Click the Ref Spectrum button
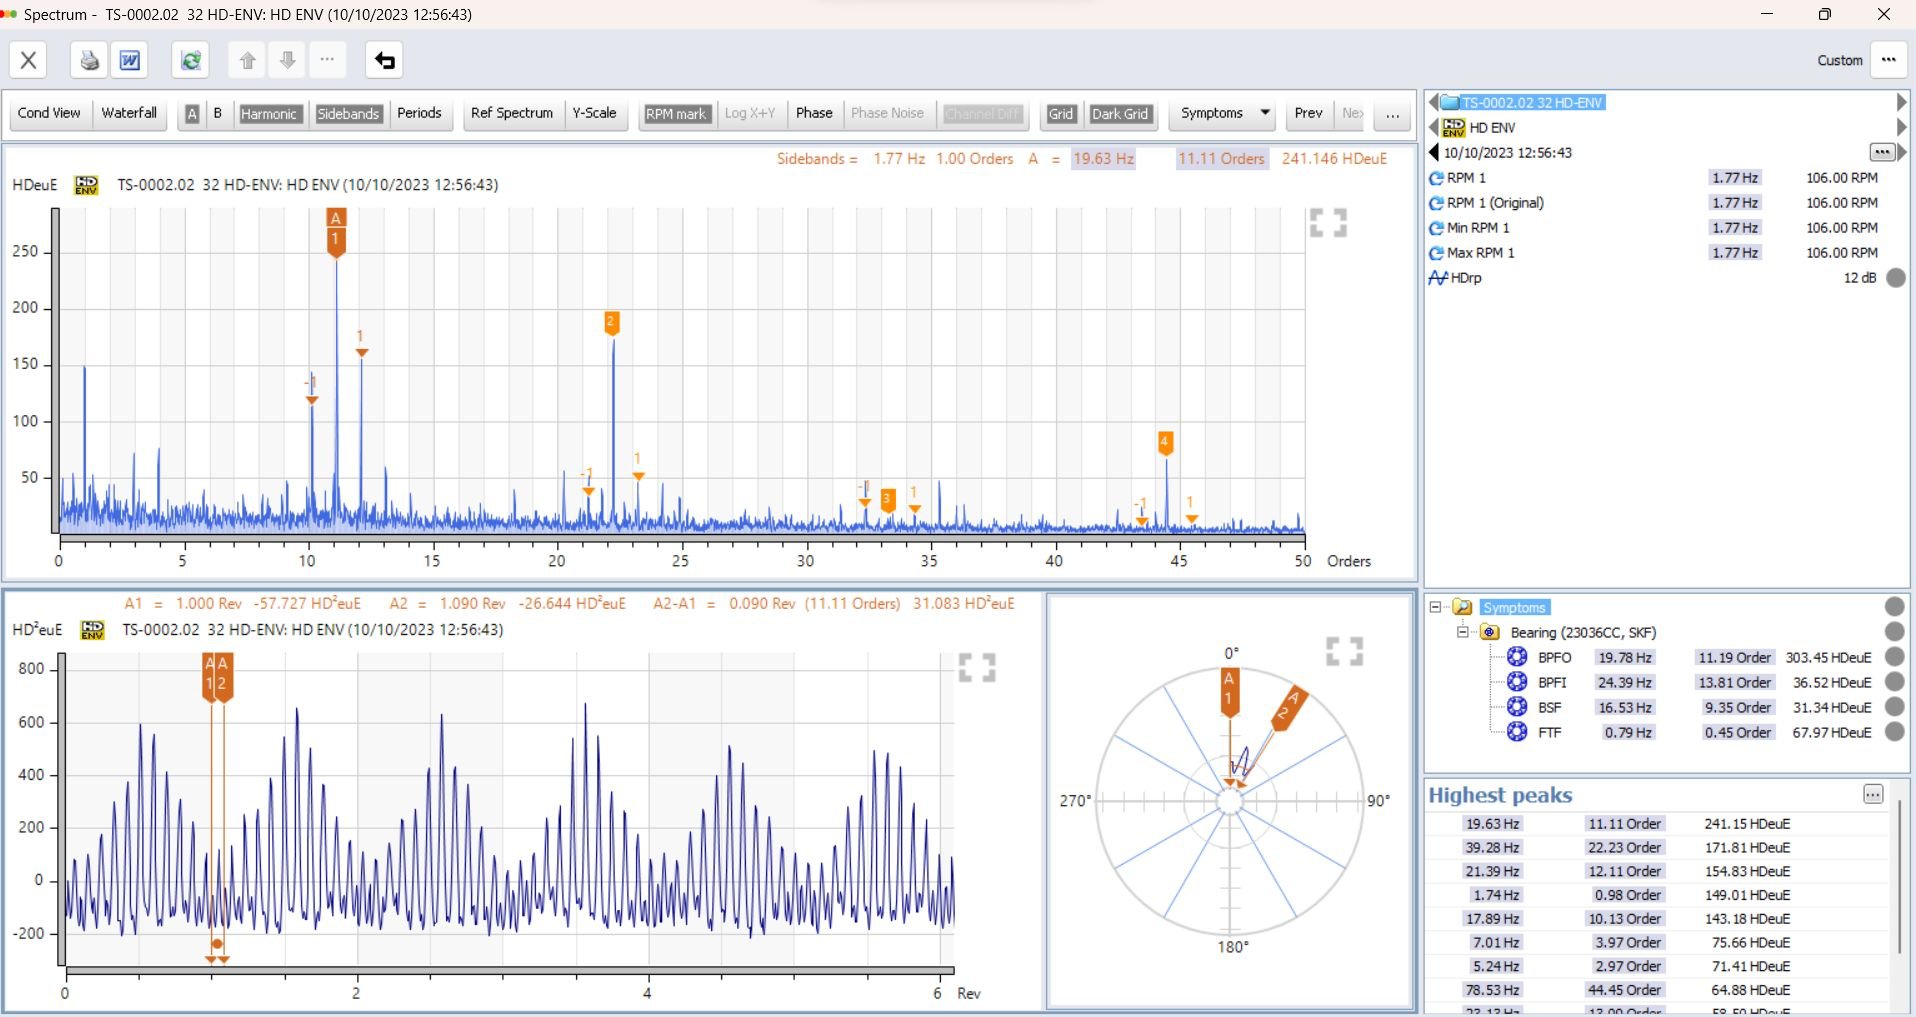Viewport: 1916px width, 1017px height. [512, 113]
